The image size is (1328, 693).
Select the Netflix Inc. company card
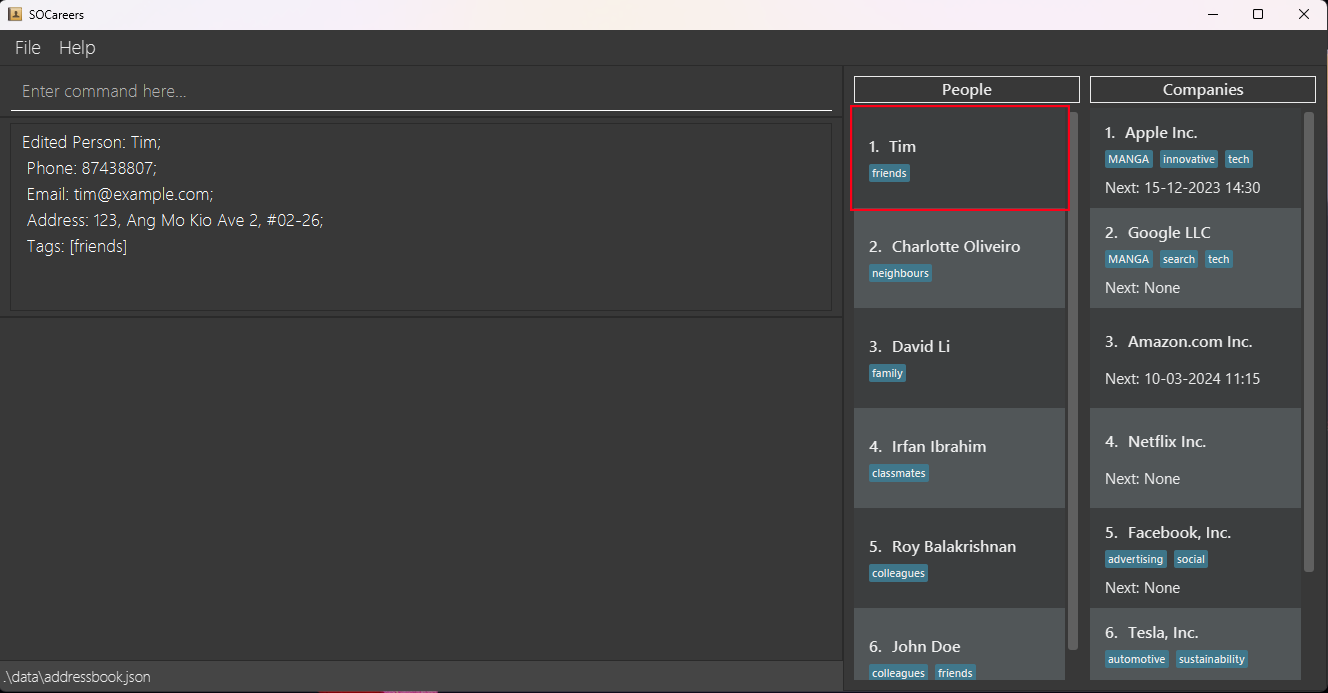[x=1195, y=458]
